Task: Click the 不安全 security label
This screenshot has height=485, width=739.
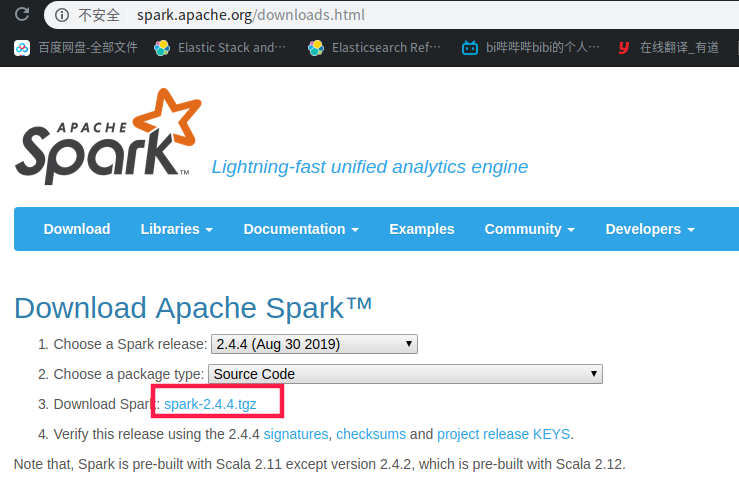Action: tap(99, 15)
